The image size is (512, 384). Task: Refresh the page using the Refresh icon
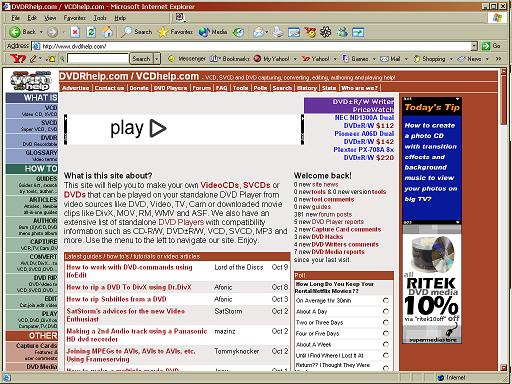pyautogui.click(x=91, y=32)
